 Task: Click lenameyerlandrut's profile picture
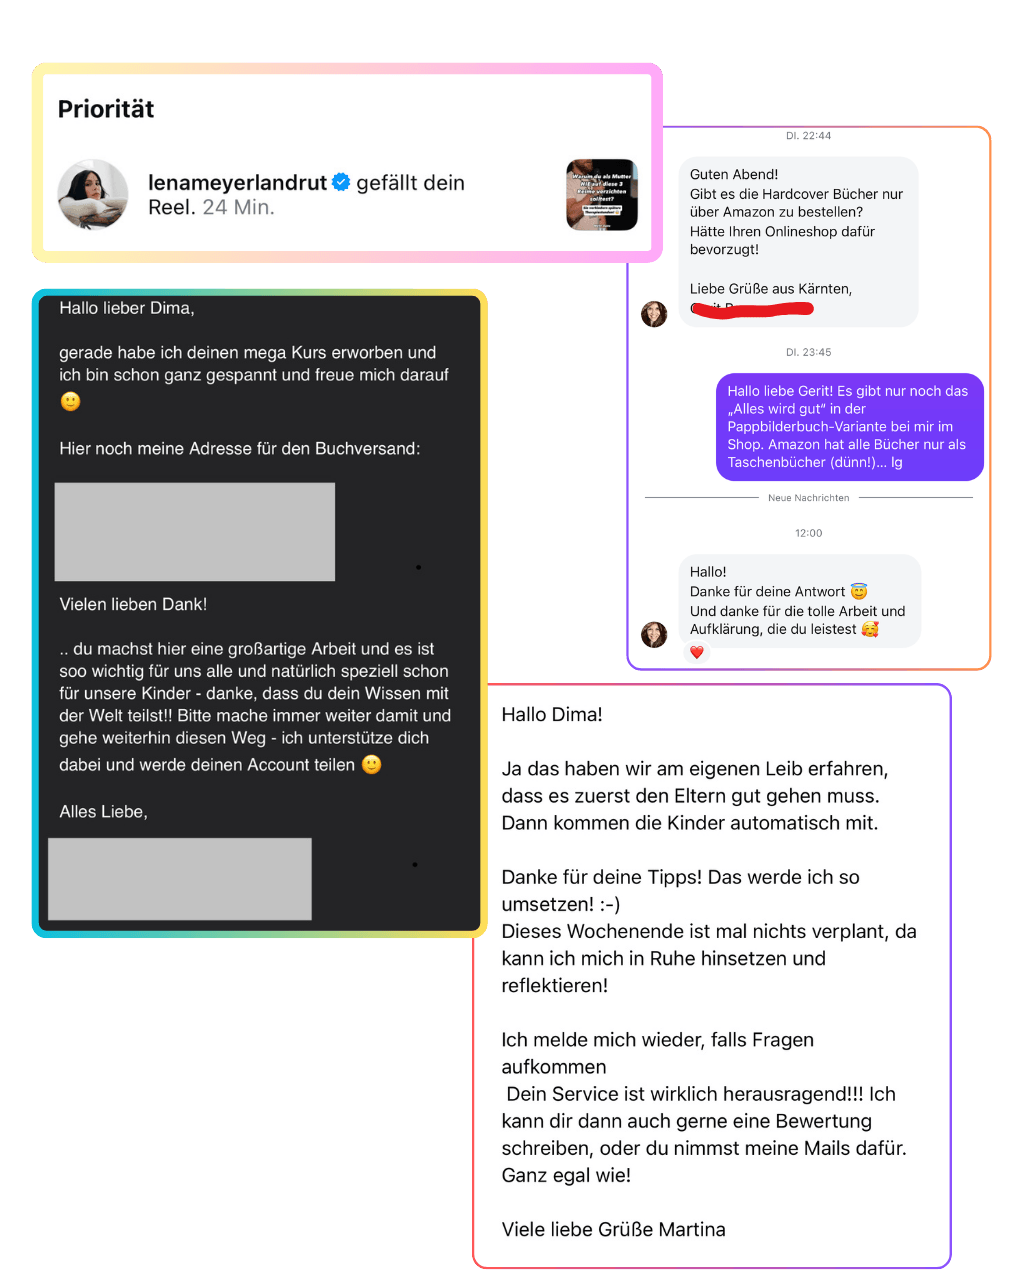[93, 194]
